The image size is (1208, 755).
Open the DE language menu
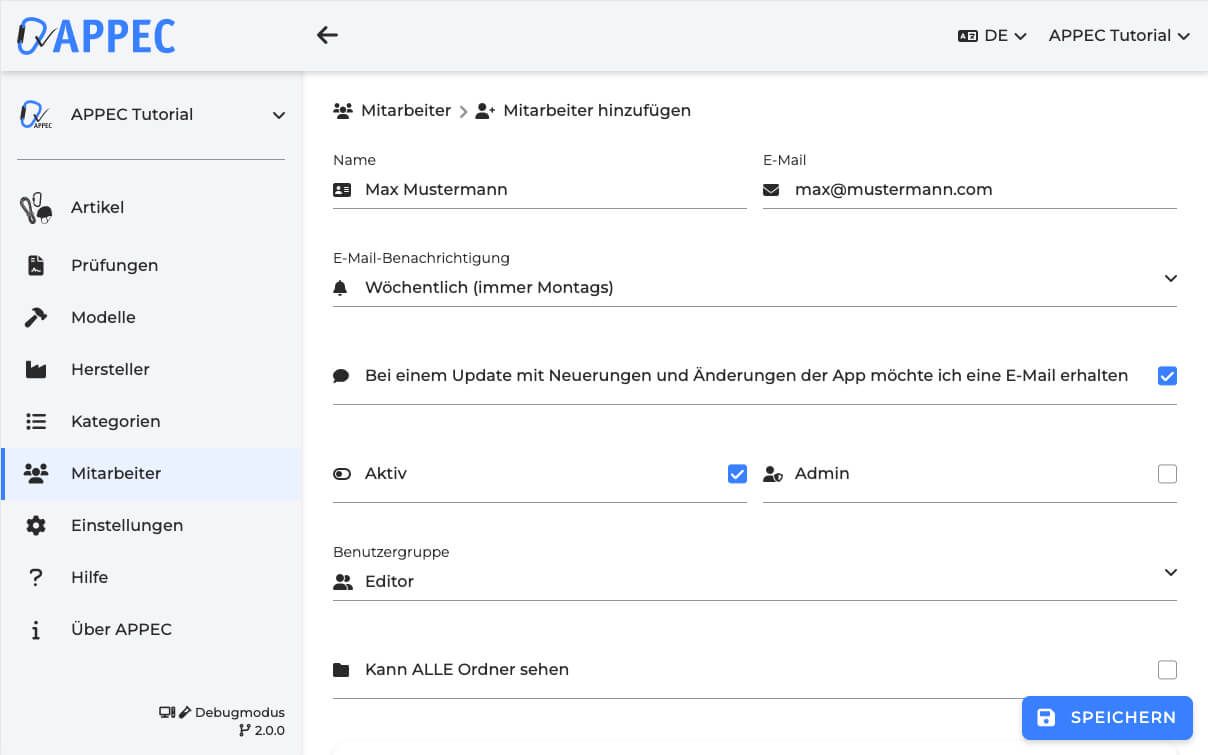click(x=993, y=35)
